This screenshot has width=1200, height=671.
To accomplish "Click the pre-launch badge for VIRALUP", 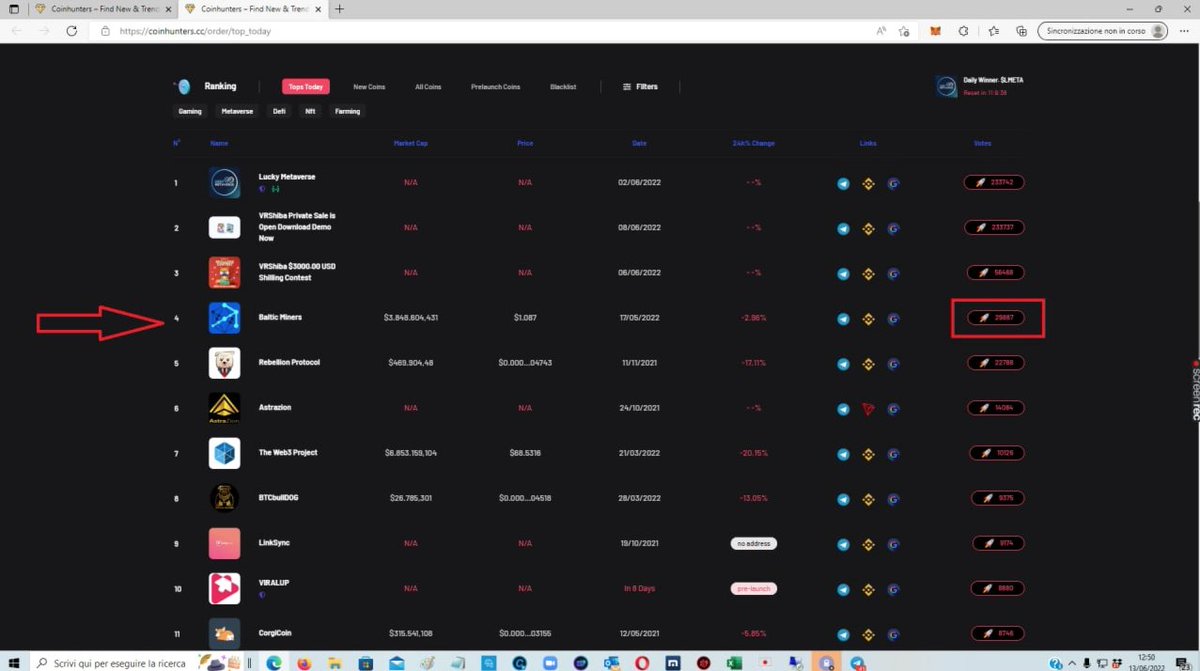I will 753,588.
